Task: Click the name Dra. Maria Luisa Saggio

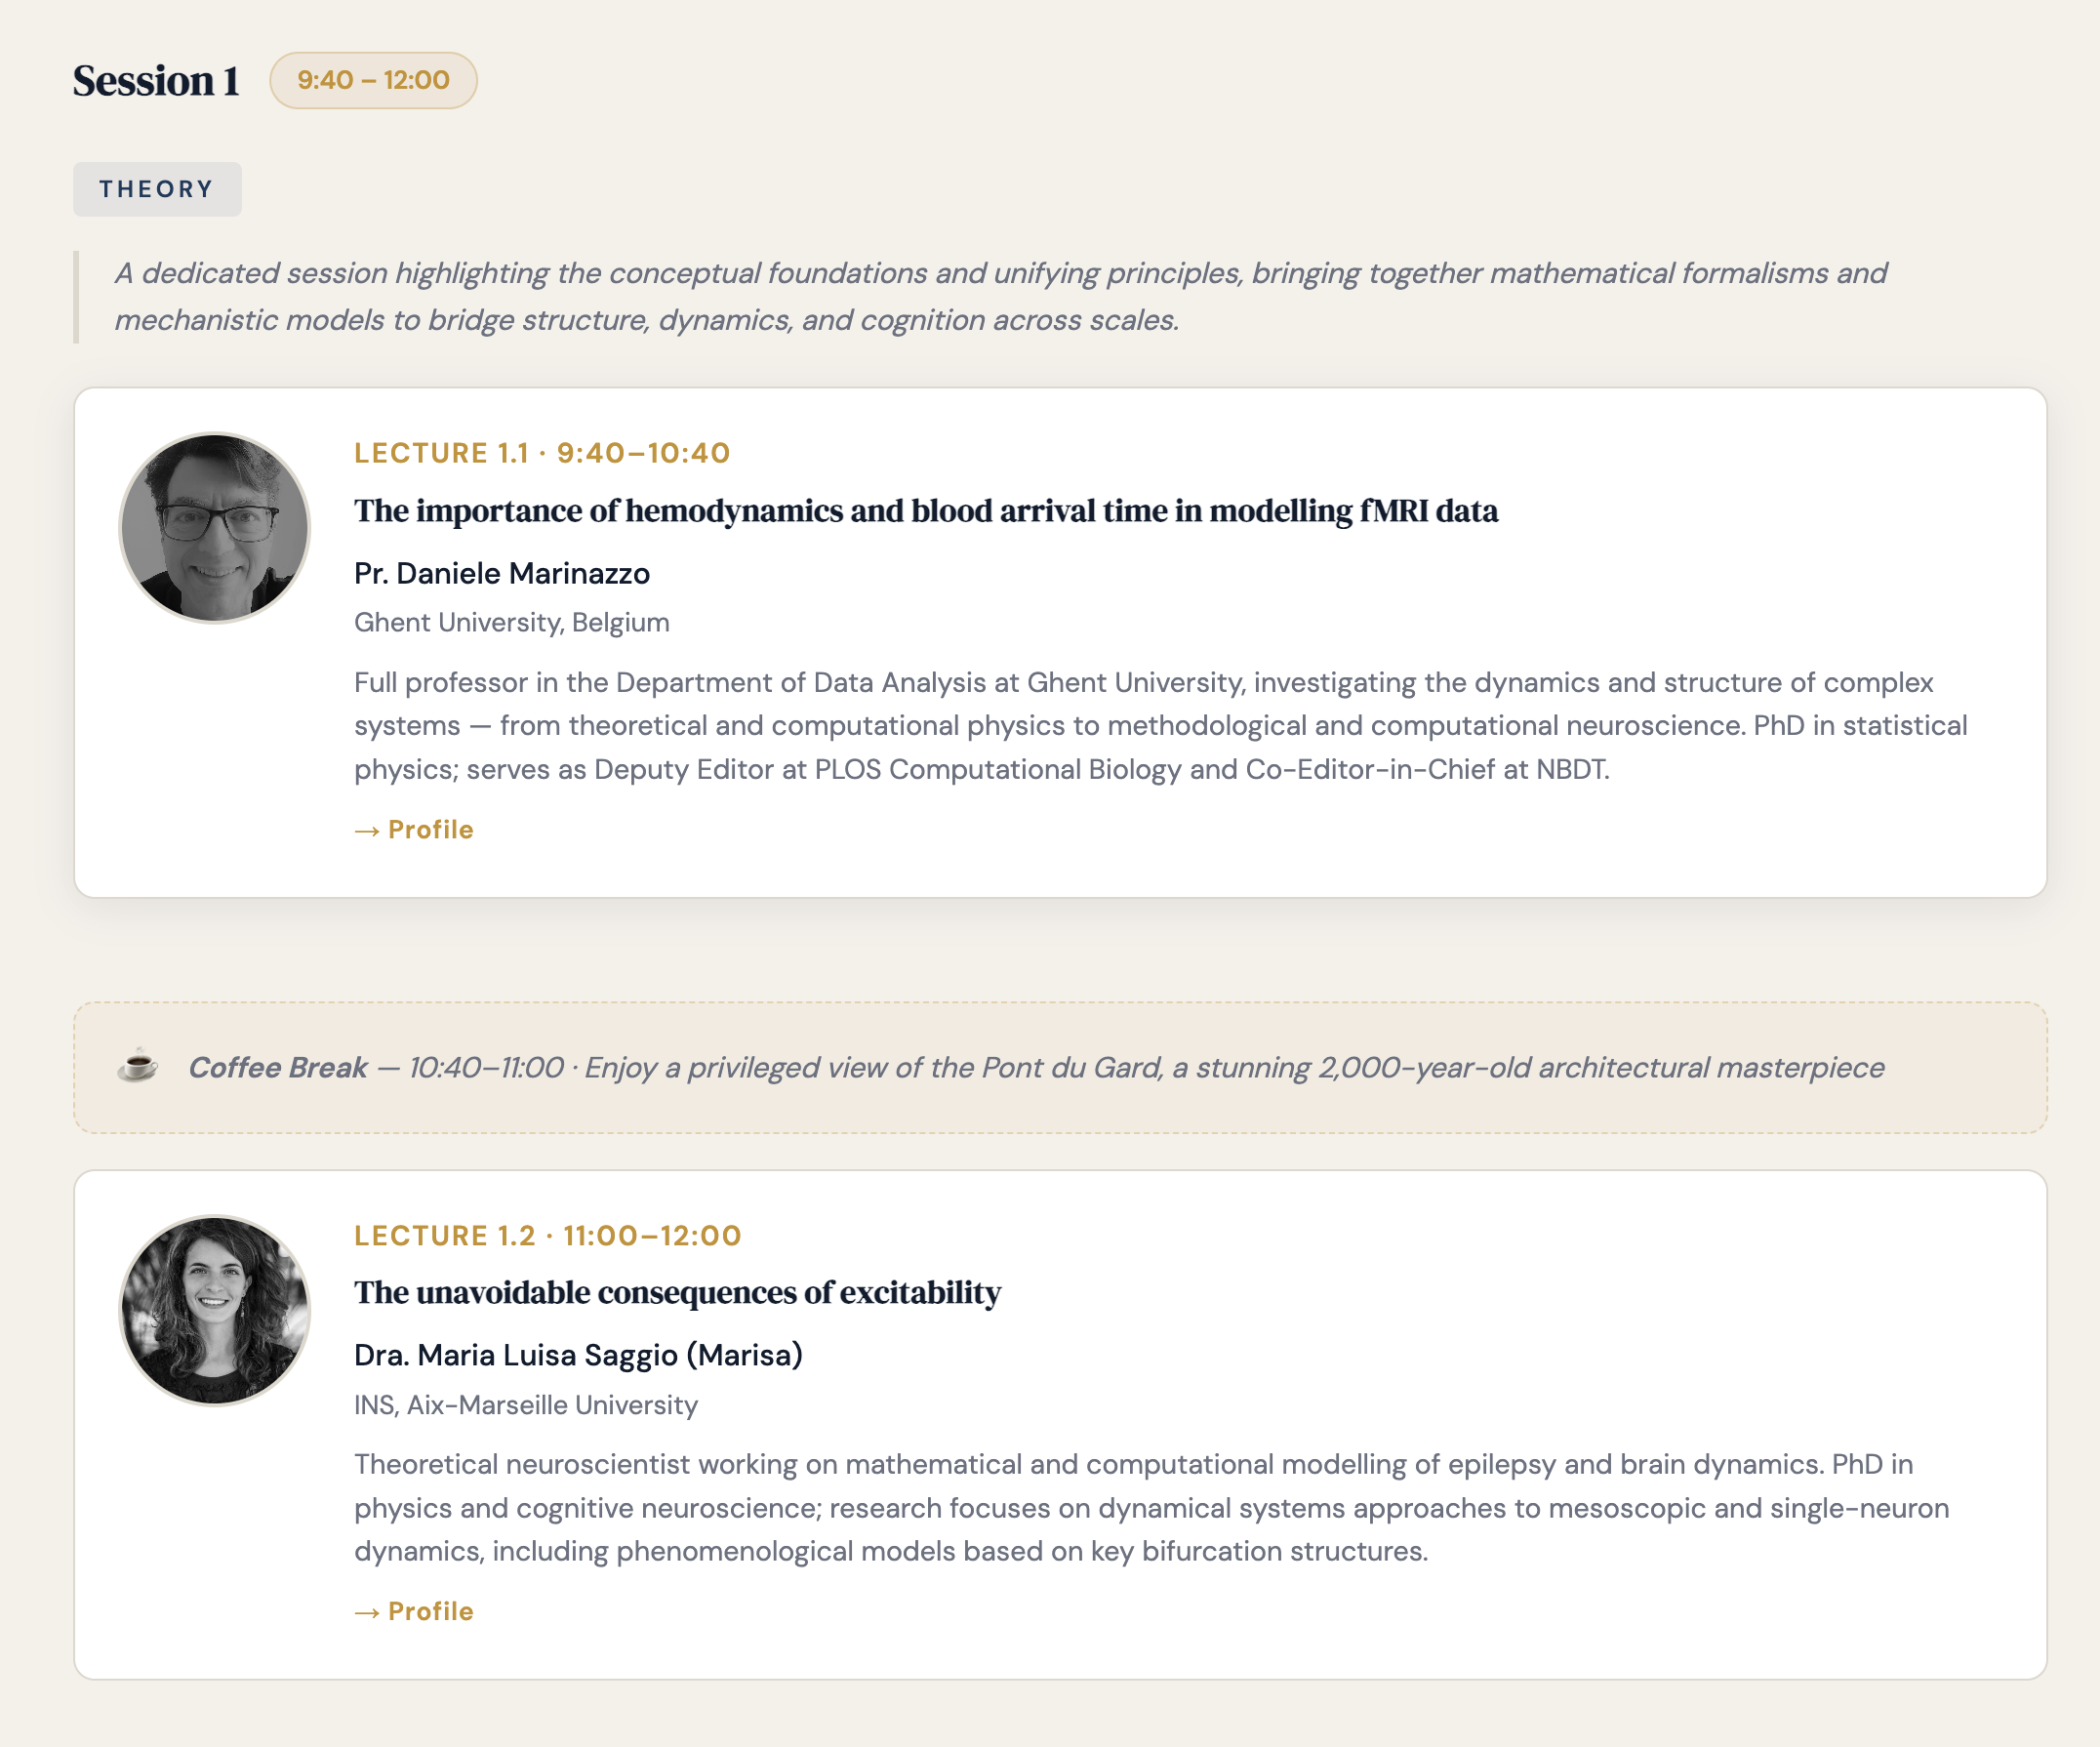Action: pyautogui.click(x=578, y=1355)
